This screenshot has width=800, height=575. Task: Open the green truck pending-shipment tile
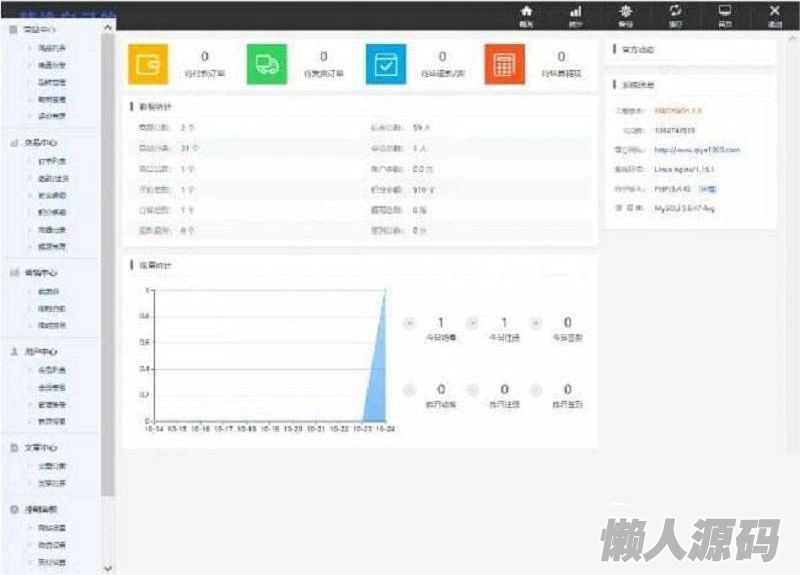pyautogui.click(x=267, y=64)
